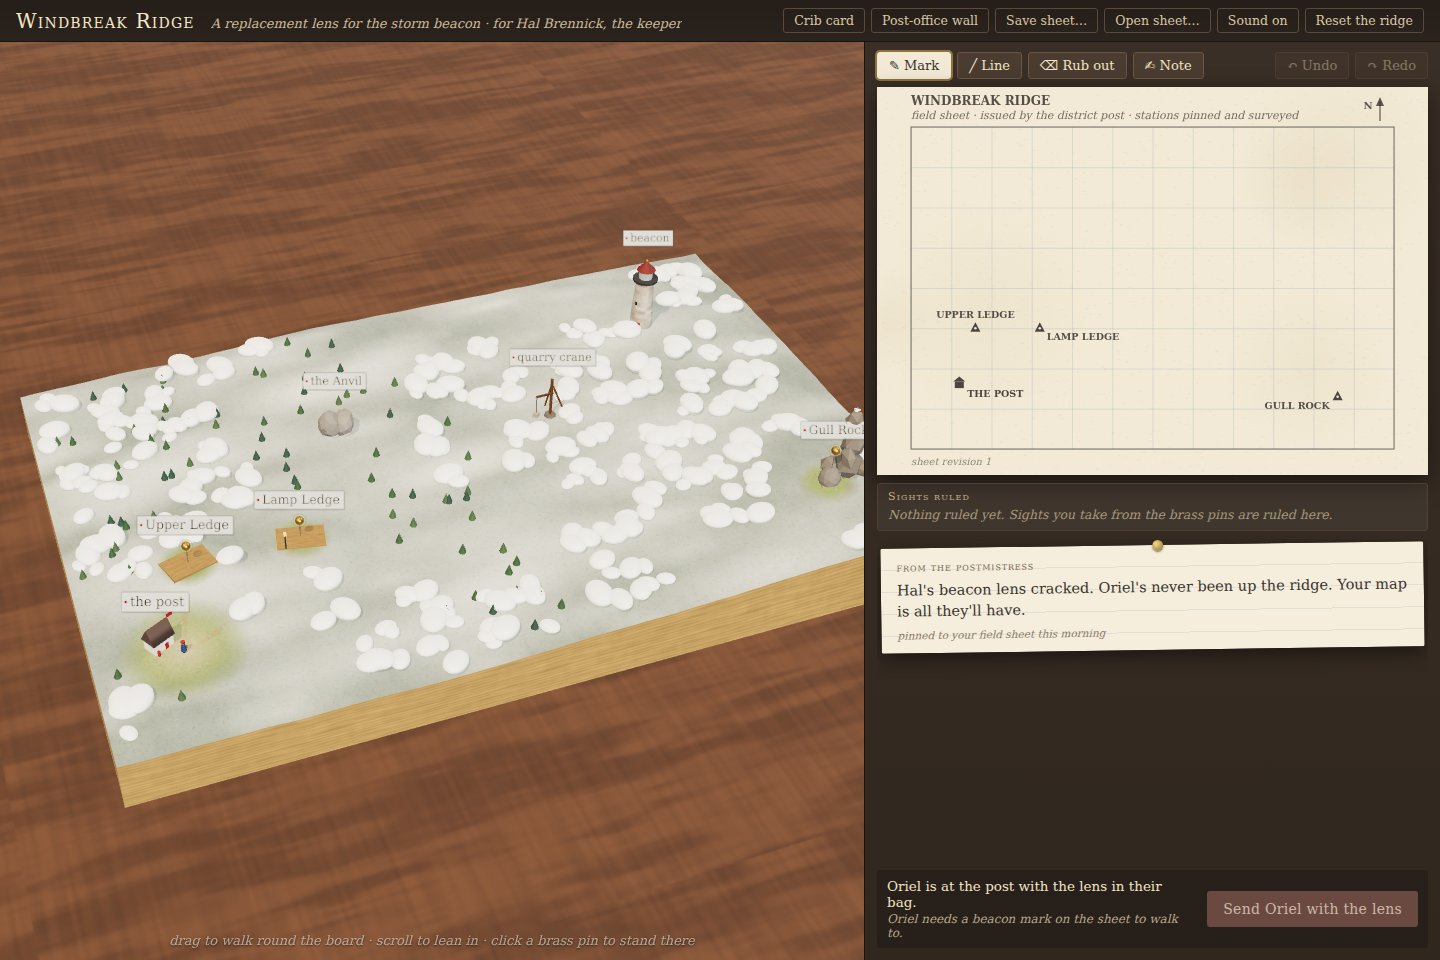Click the brass pin at Gull Rock

pyautogui.click(x=836, y=451)
